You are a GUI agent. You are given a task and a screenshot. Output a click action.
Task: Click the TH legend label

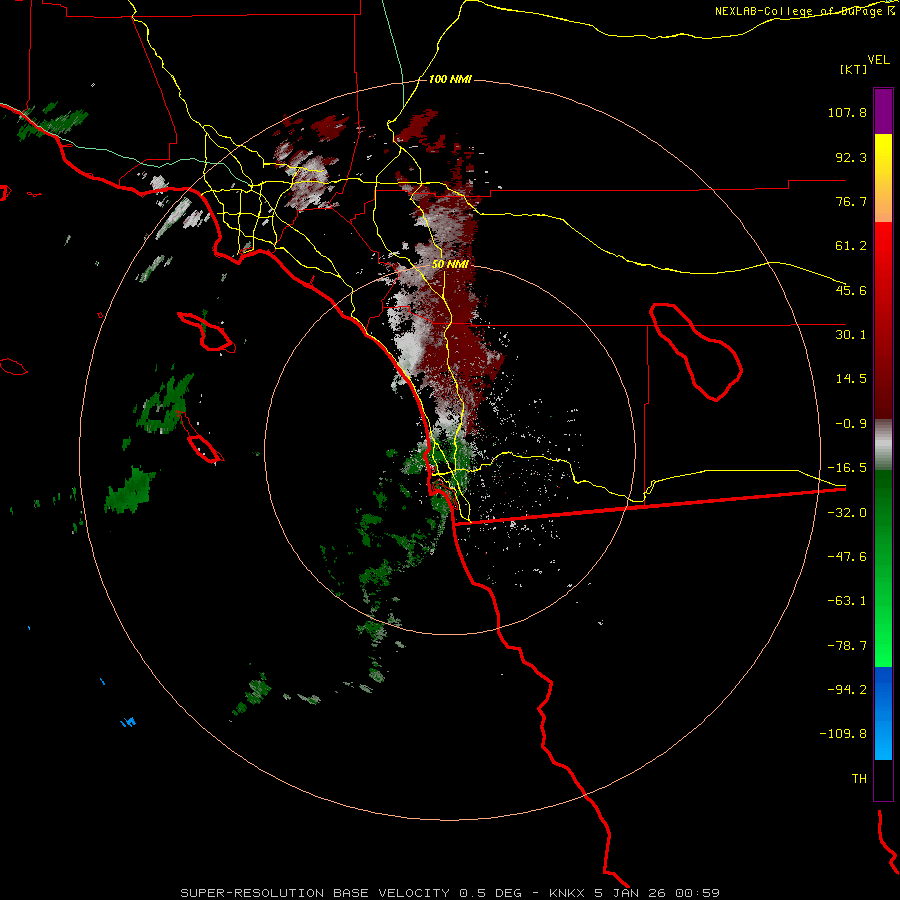(859, 778)
